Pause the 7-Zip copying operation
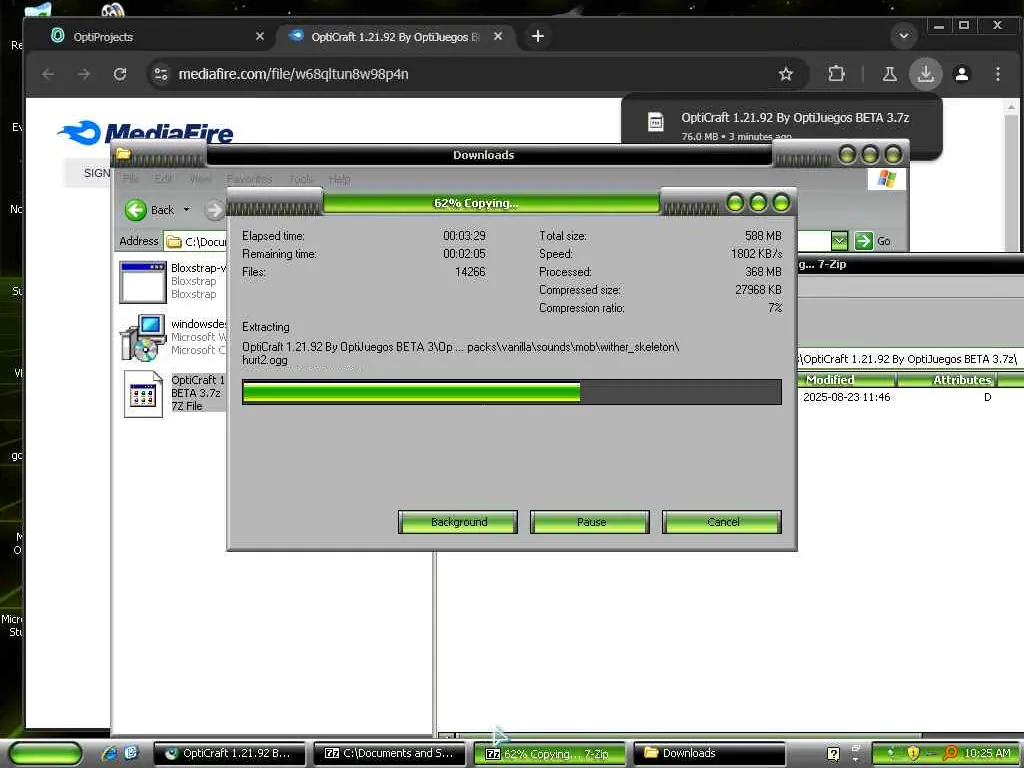Screen dimensions: 1024x768 tap(590, 522)
